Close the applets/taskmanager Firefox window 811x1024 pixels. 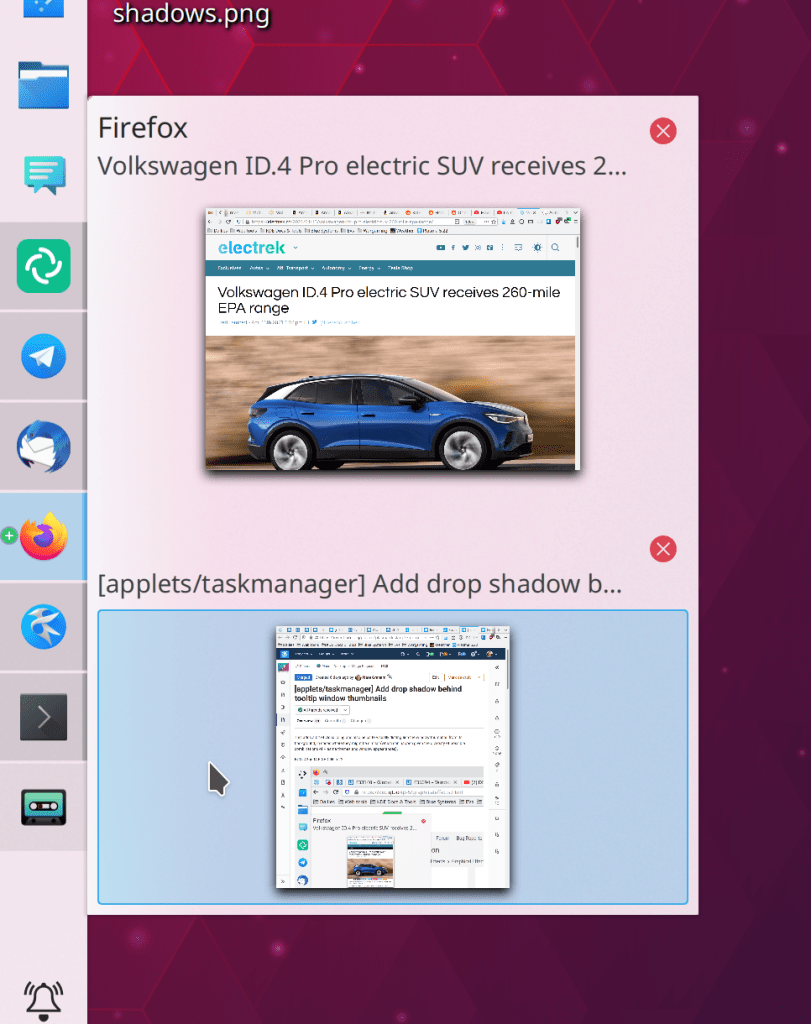(x=662, y=549)
